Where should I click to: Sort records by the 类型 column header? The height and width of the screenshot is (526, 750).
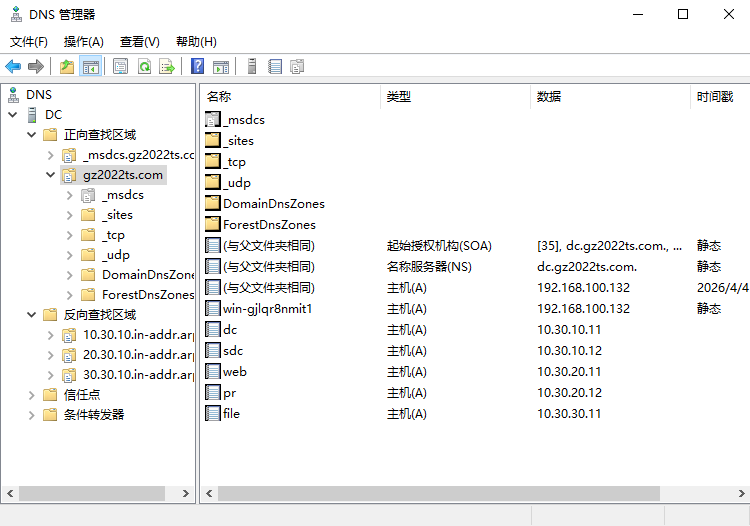coord(400,97)
